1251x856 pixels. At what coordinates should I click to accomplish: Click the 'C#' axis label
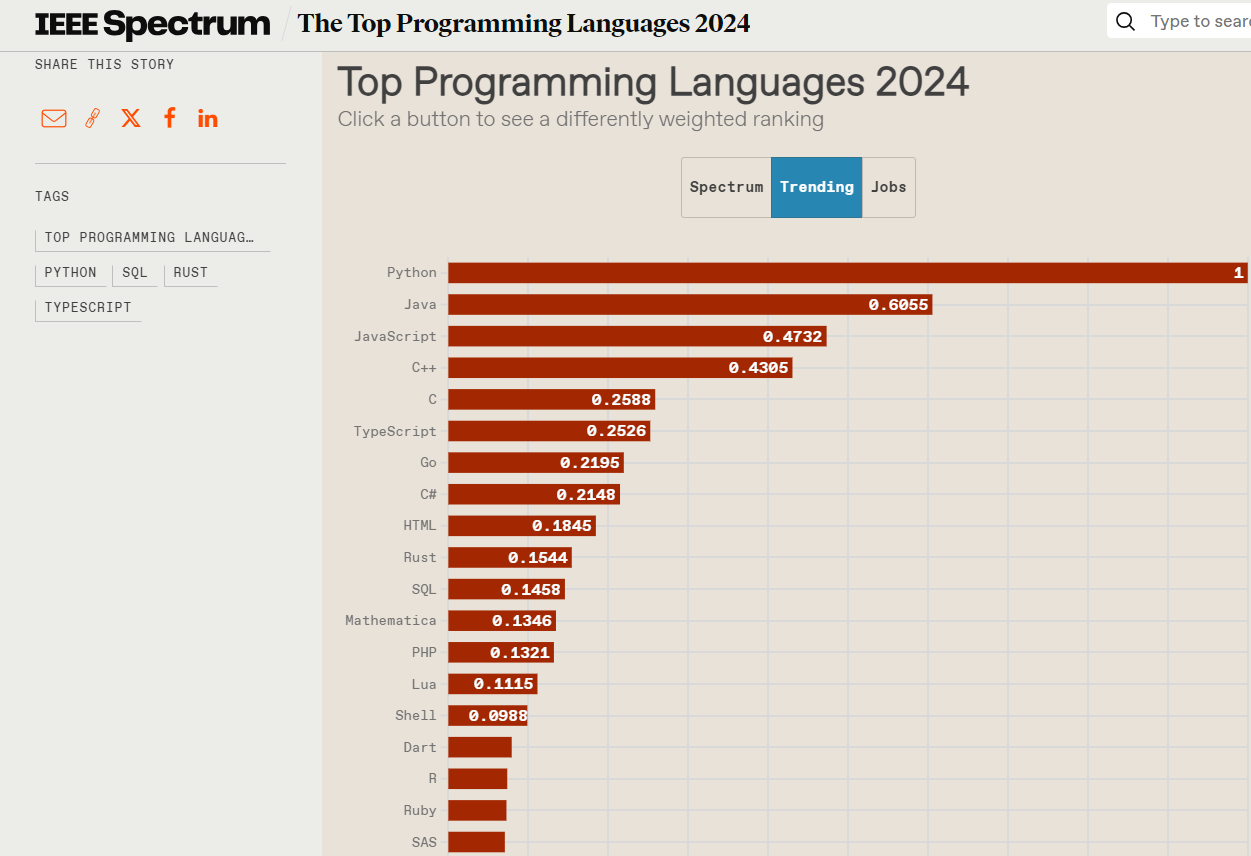point(429,495)
